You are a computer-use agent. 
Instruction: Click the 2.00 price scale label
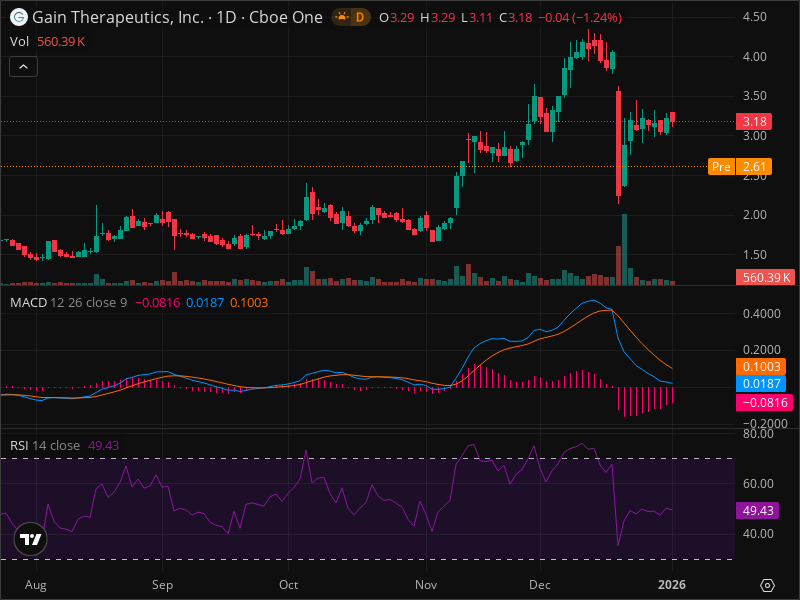(x=755, y=215)
